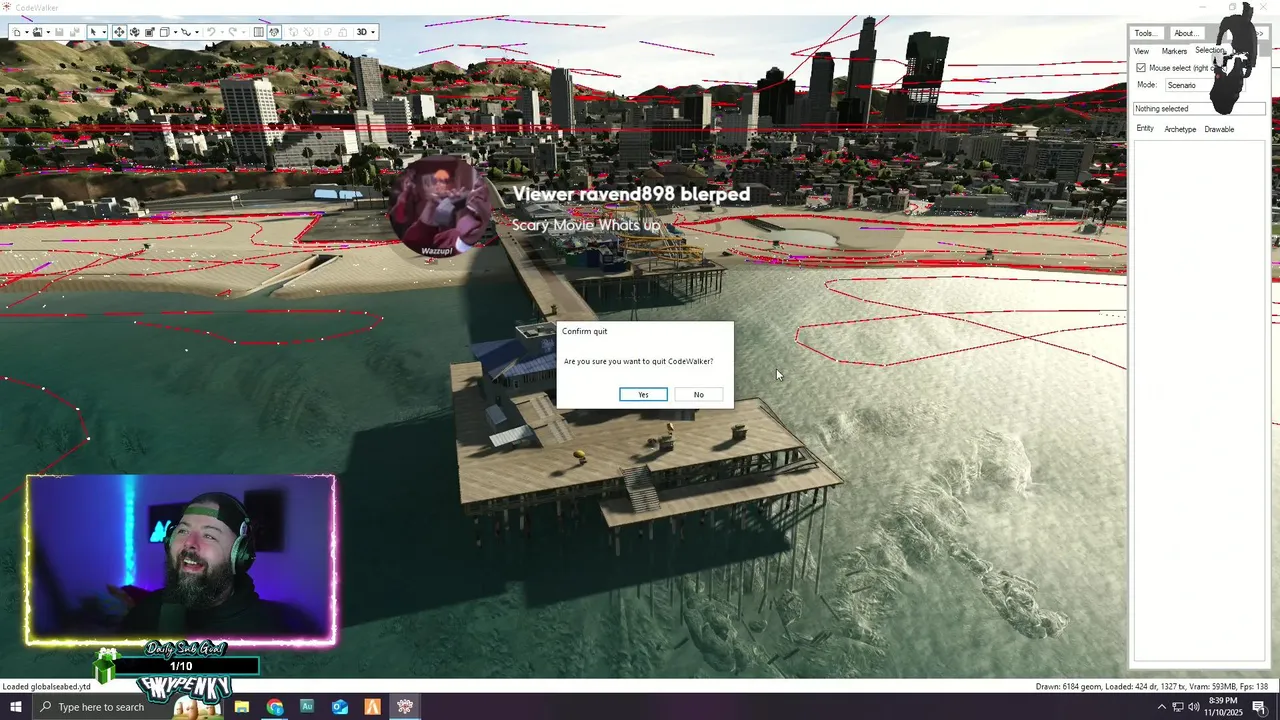Open the Tools... menu button
The image size is (1280, 720).
pyautogui.click(x=1146, y=33)
